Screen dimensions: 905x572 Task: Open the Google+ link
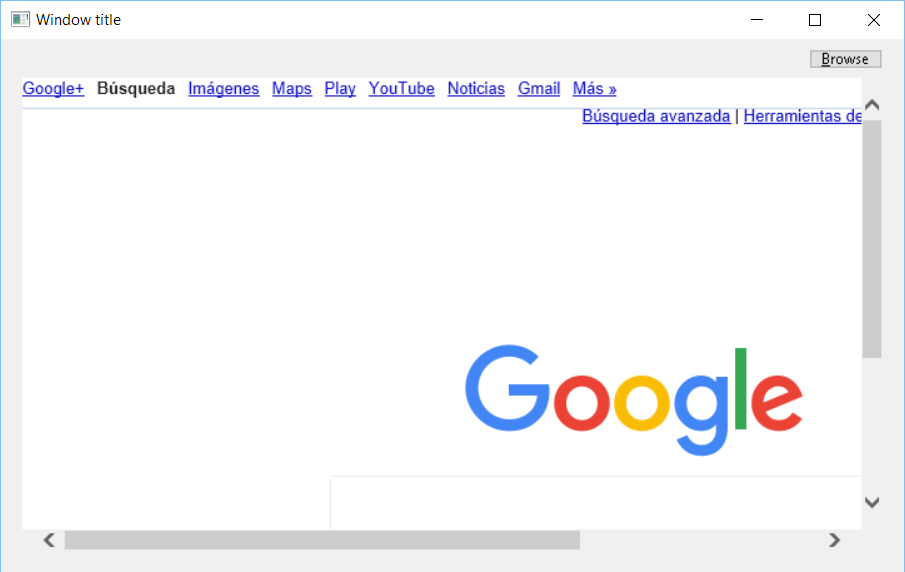pos(53,88)
